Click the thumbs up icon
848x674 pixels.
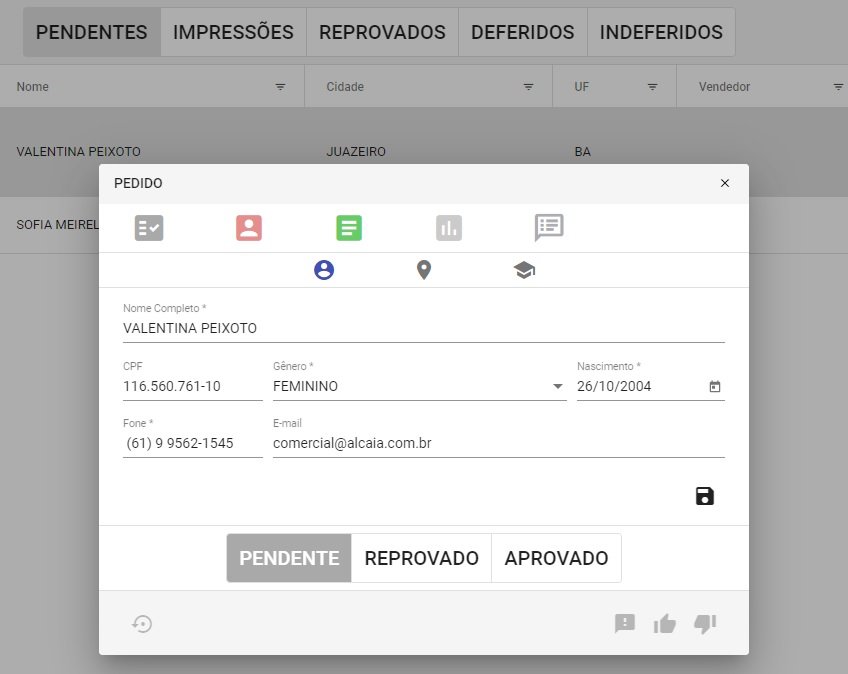pos(665,624)
